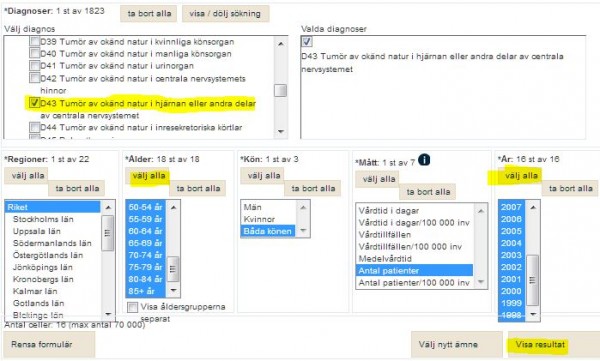Enable Visa åldersgrupperna separat checkbox
Viewport: 600px width, 361px height.
(x=132, y=307)
